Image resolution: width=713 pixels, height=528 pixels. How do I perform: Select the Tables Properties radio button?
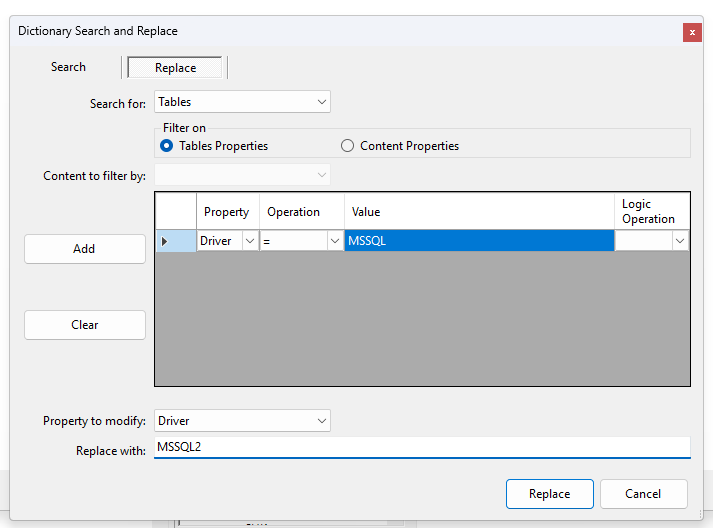[167, 146]
